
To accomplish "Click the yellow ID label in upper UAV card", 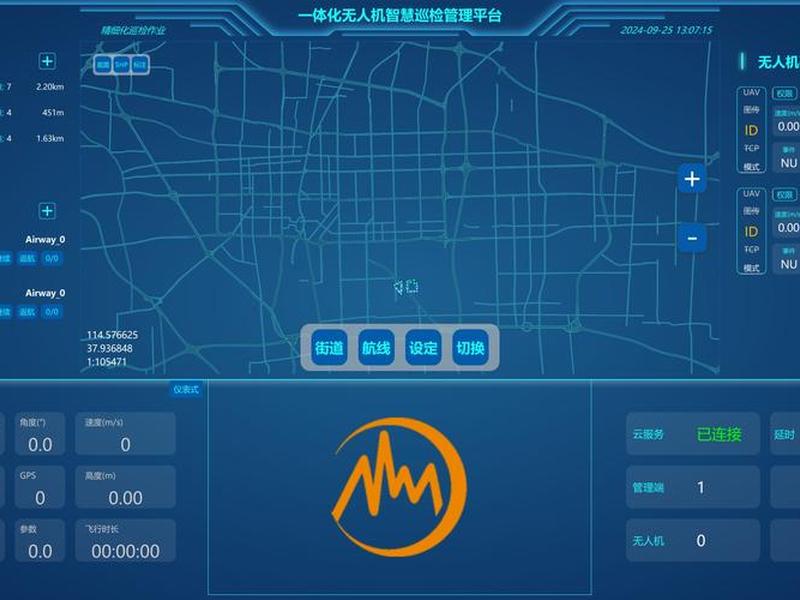I will pyautogui.click(x=751, y=131).
